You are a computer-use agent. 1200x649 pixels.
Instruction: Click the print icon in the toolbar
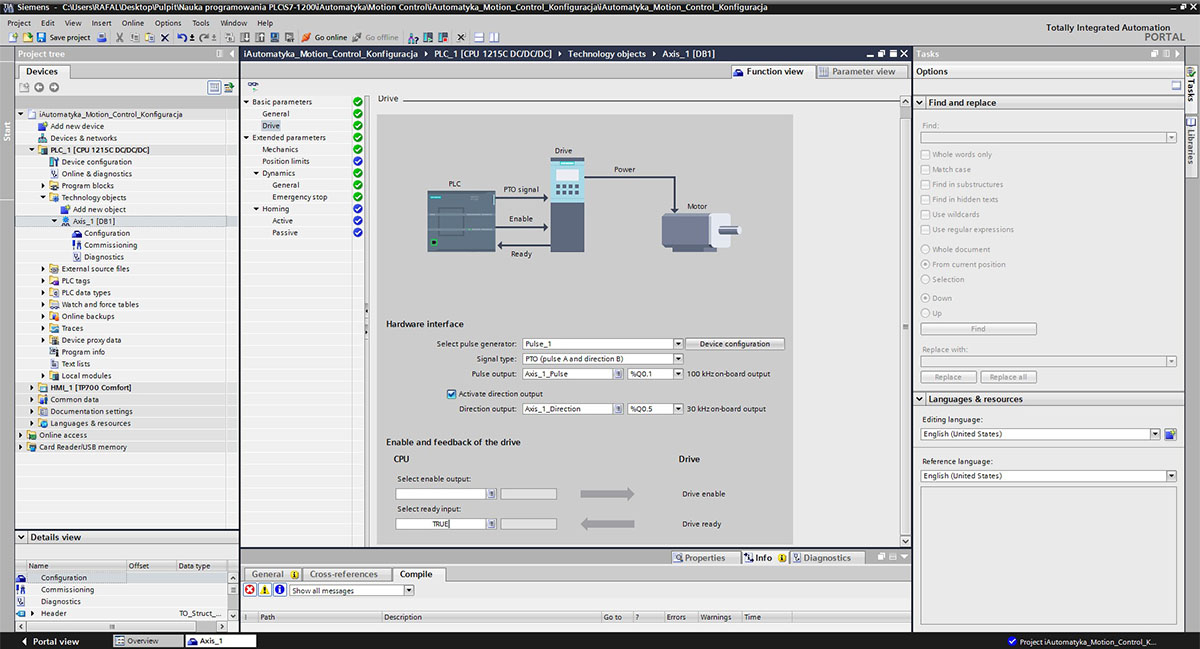[x=104, y=37]
